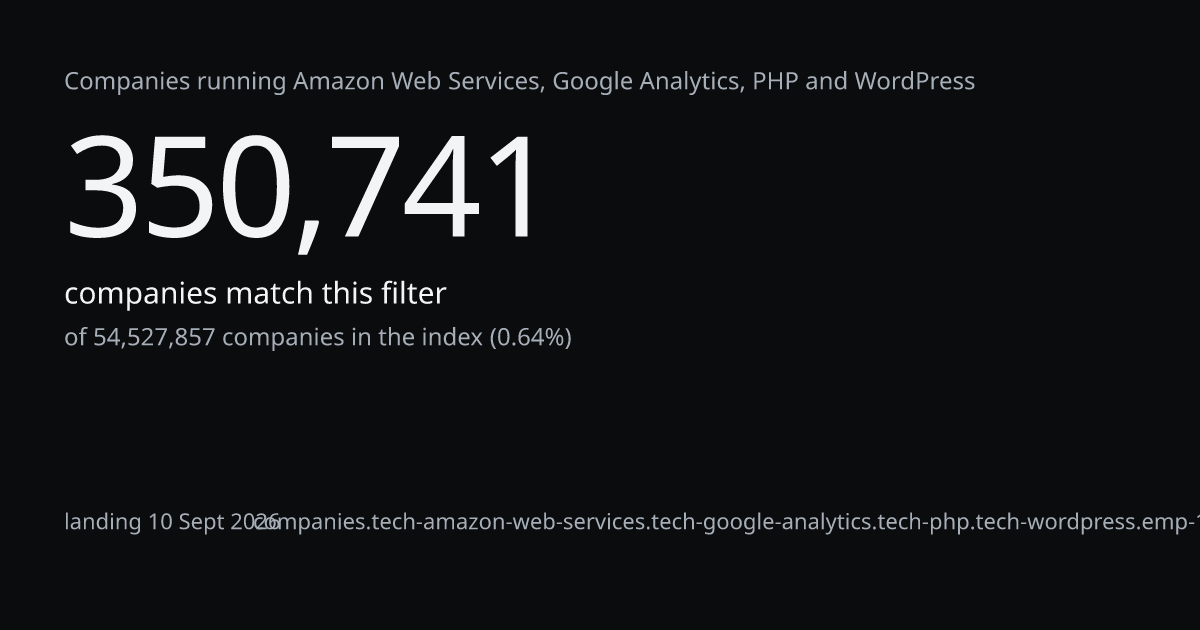Click "tech-wordpress" segment in the bottom slug

(x=1051, y=522)
